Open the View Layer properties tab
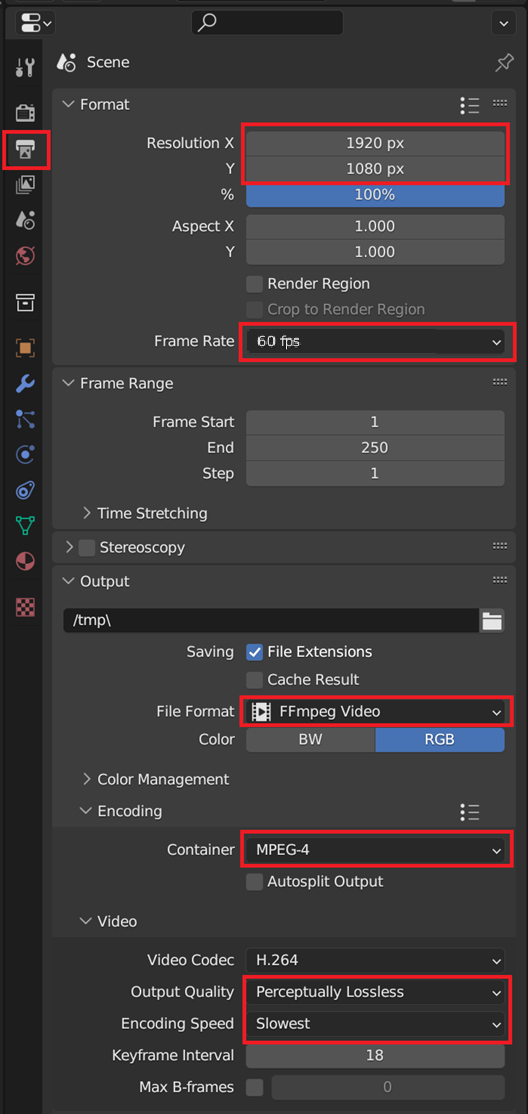 25,185
